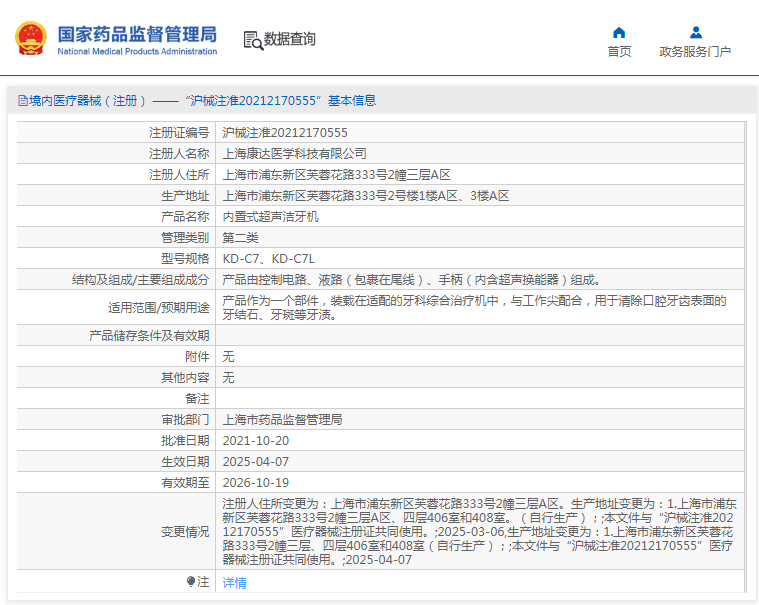
Task: Click the 注册证编号 row label
Action: coord(179,133)
